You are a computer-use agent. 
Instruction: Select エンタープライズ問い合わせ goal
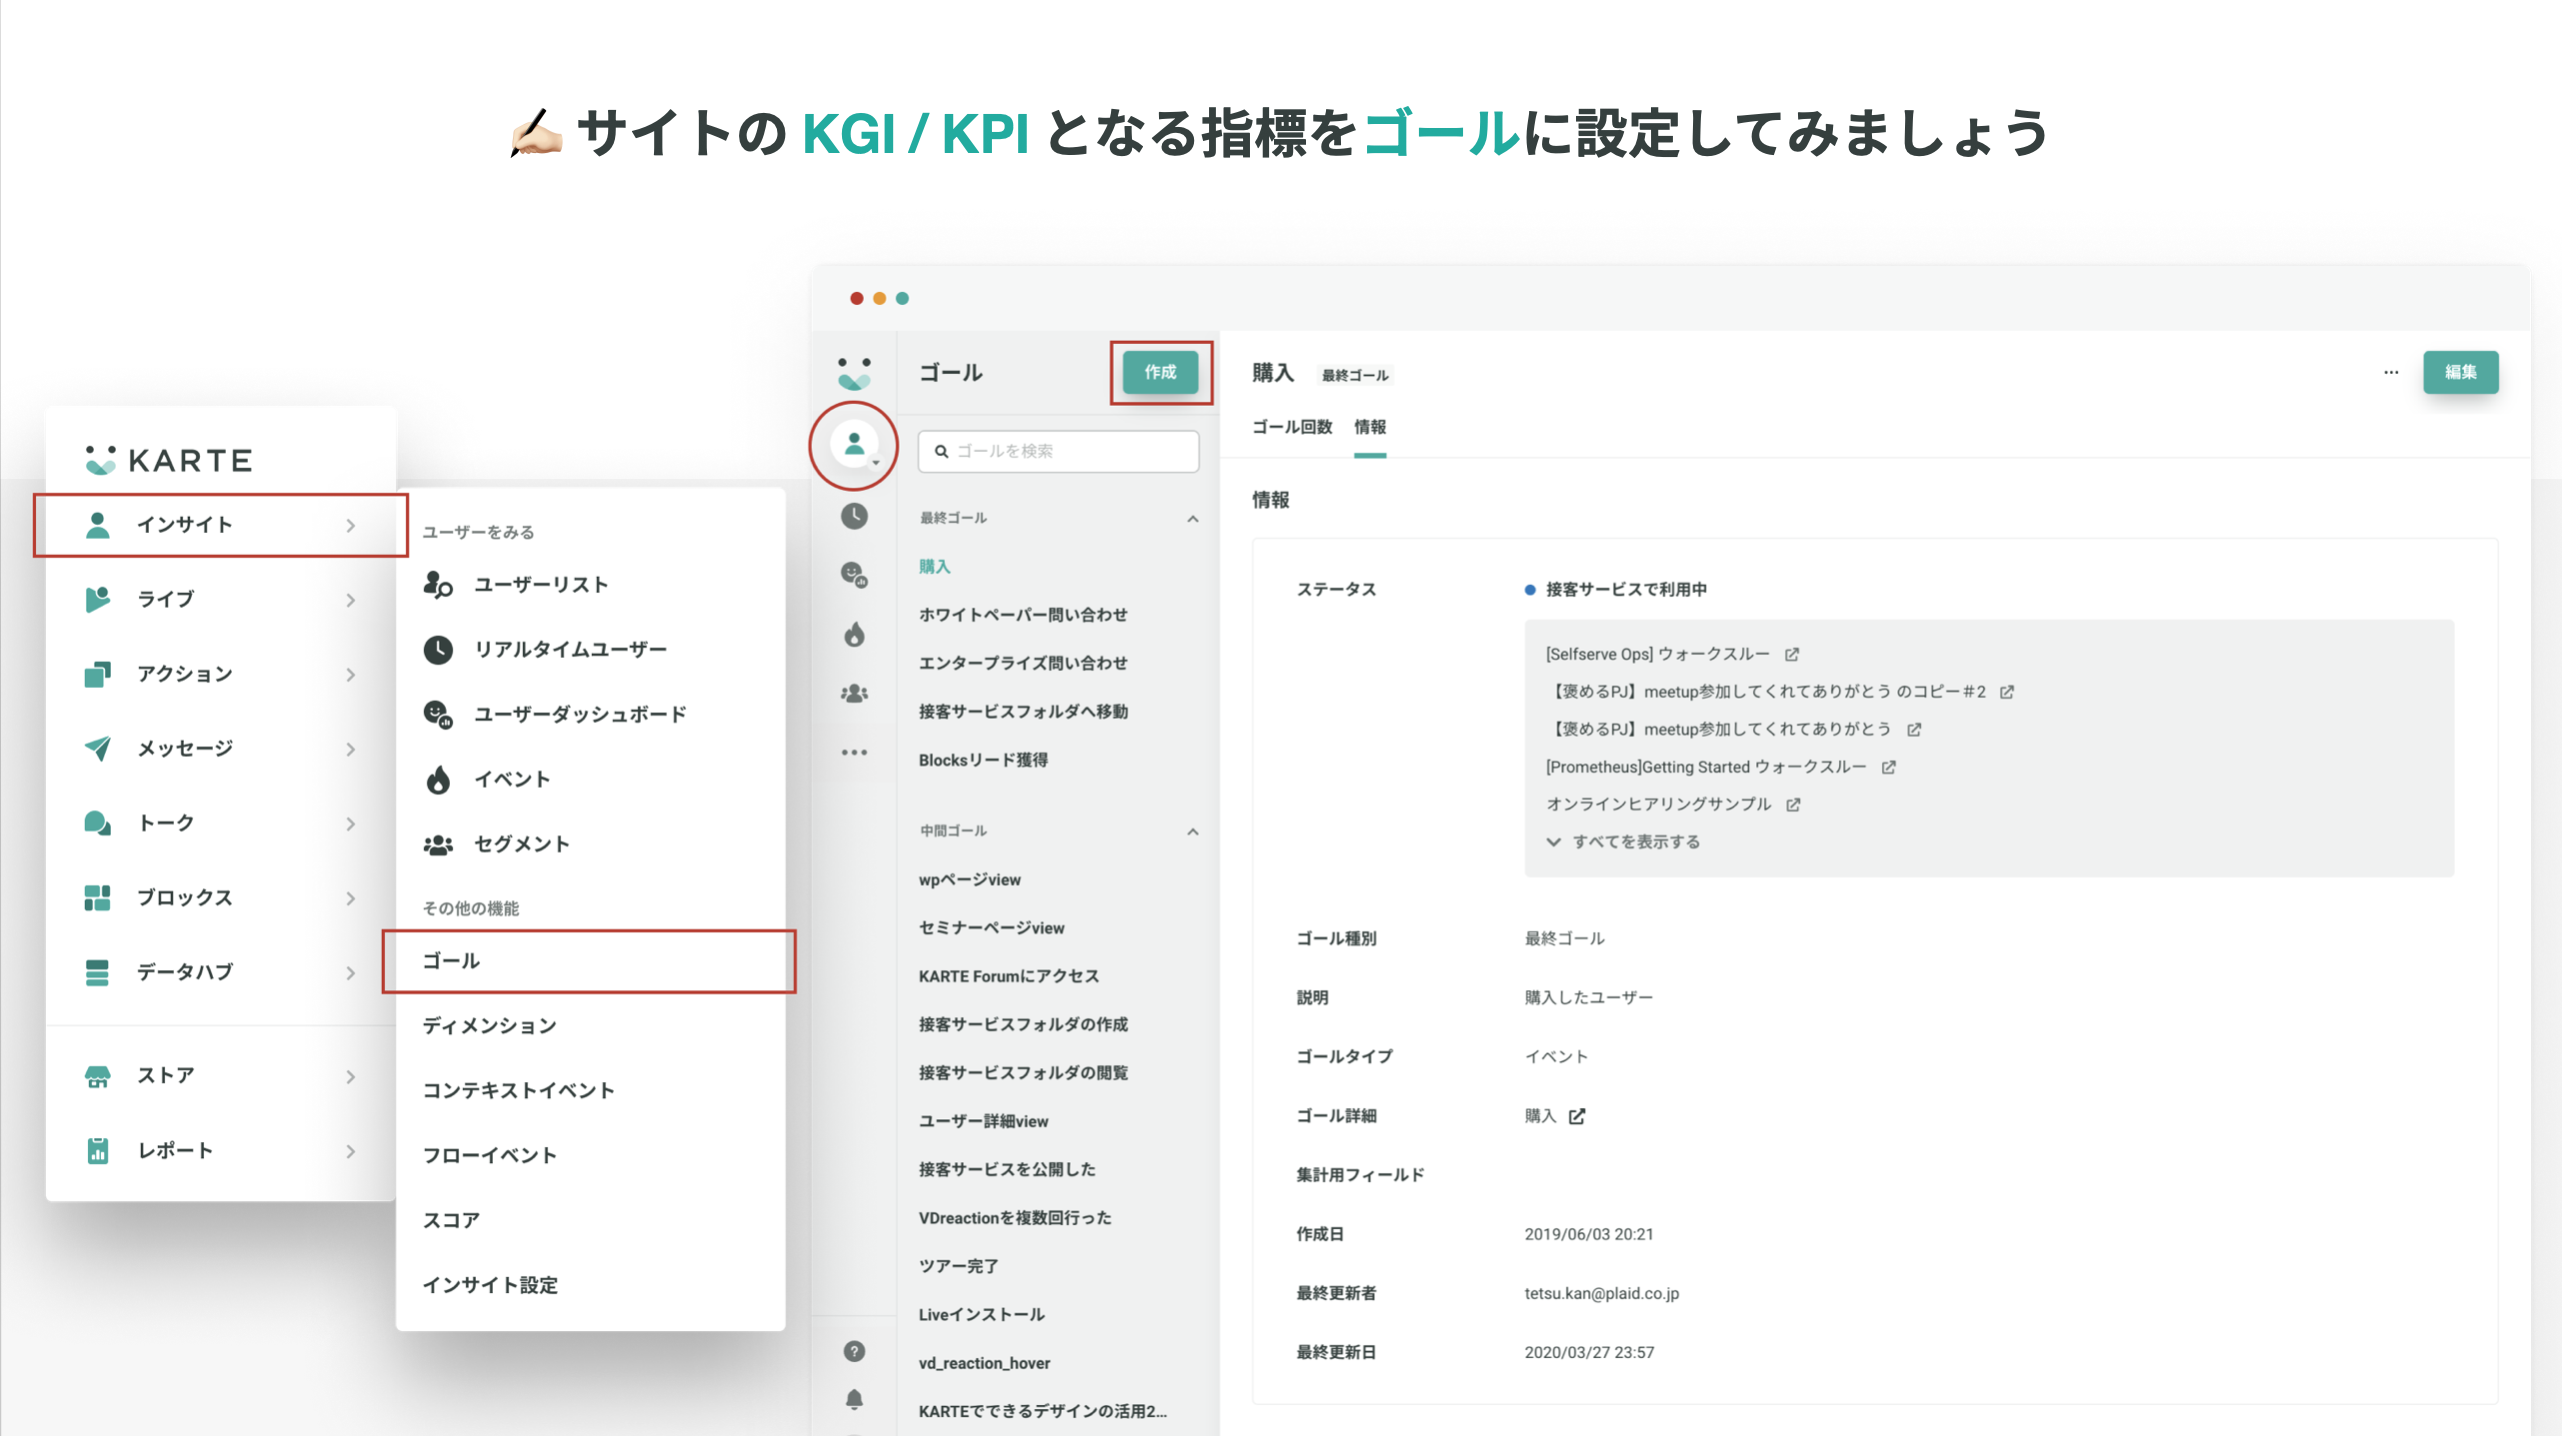click(x=1022, y=662)
